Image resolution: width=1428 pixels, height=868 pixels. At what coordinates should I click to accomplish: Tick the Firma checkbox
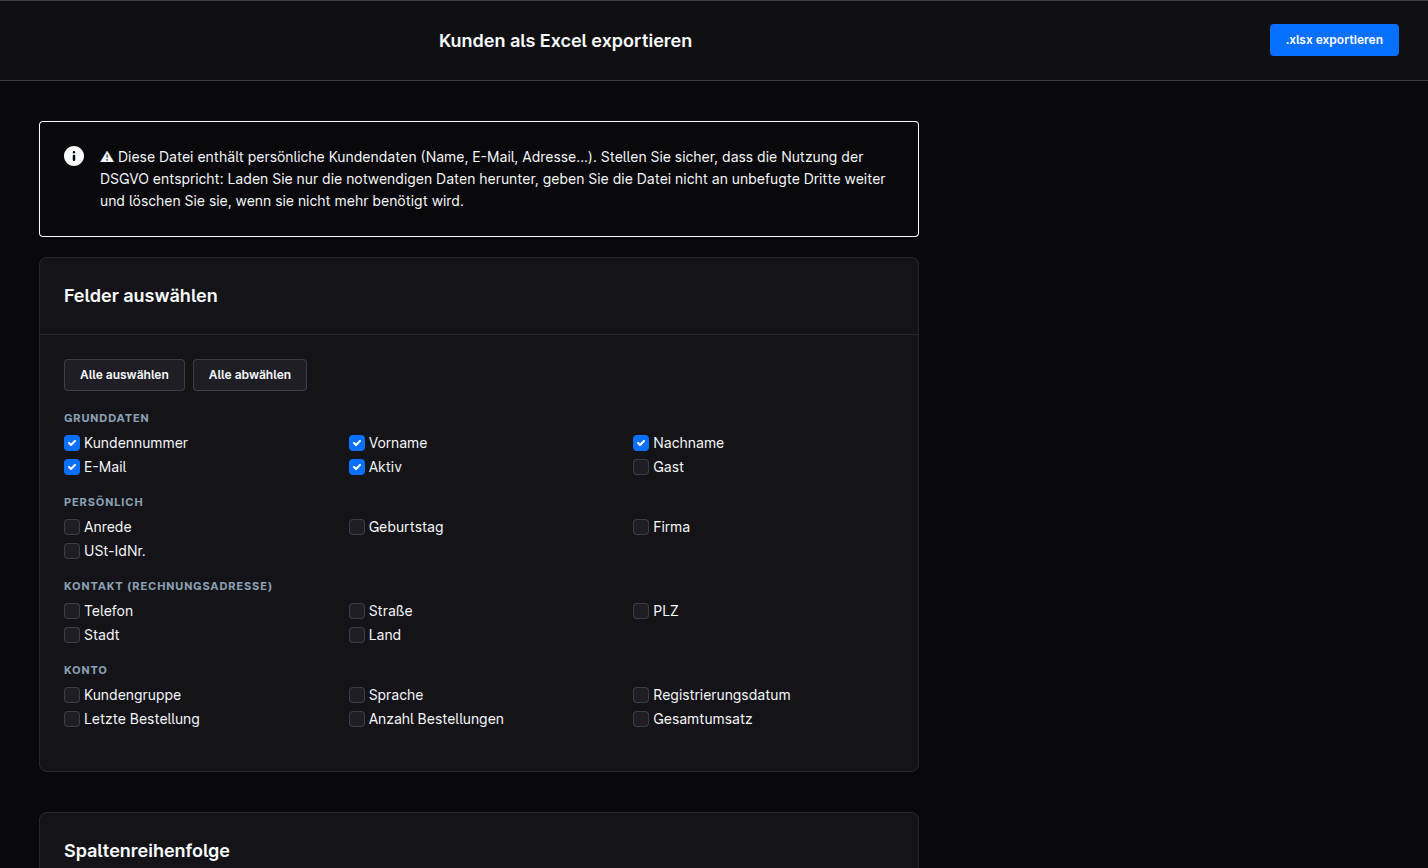coord(641,527)
